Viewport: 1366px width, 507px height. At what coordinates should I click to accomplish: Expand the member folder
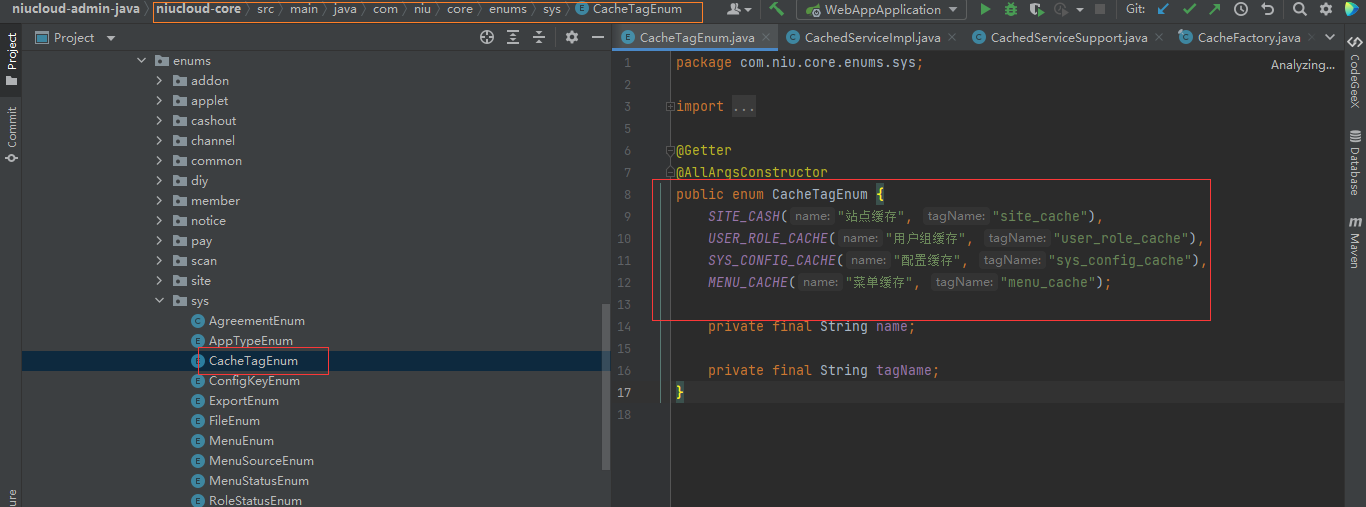click(159, 201)
